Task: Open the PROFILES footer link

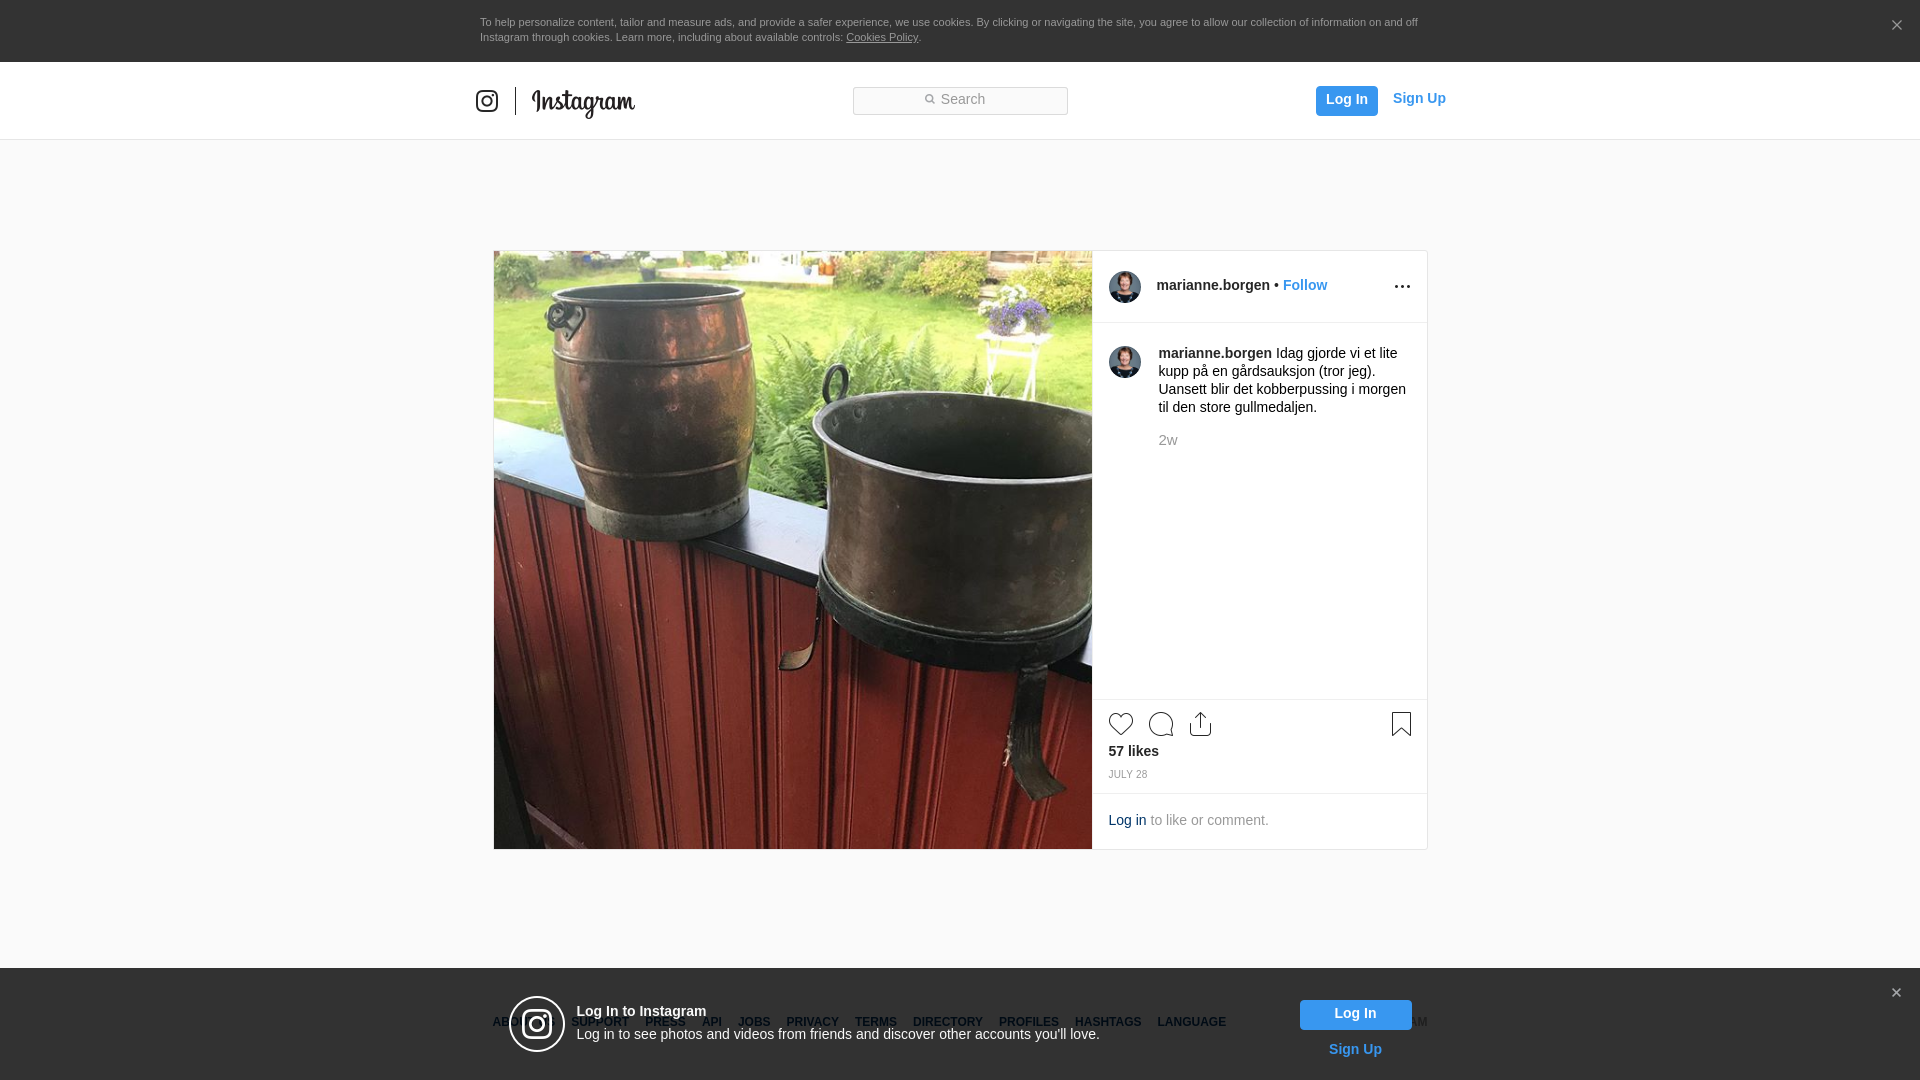Action: click(x=1029, y=1023)
